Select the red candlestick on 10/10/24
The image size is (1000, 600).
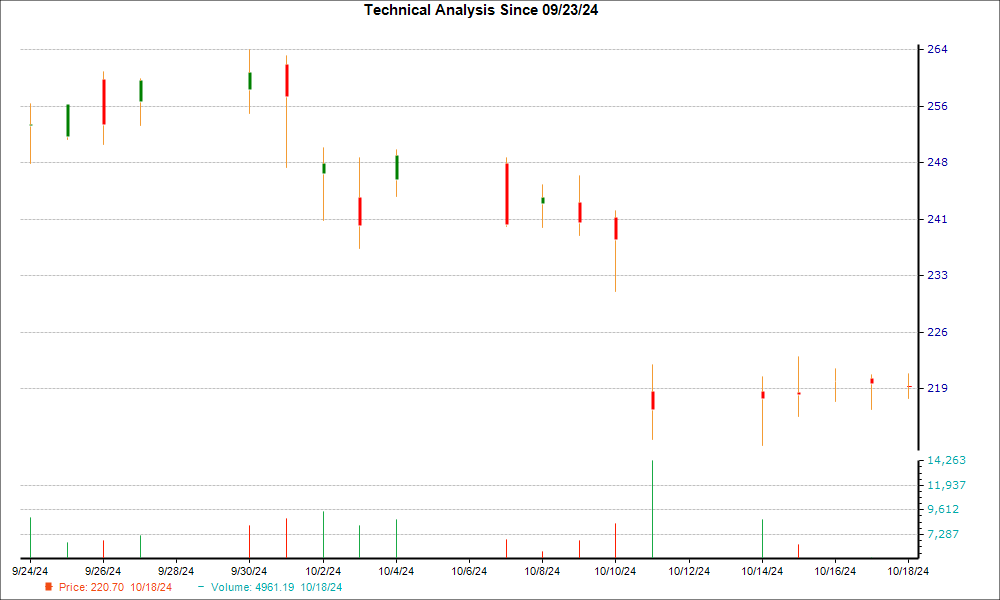point(616,228)
